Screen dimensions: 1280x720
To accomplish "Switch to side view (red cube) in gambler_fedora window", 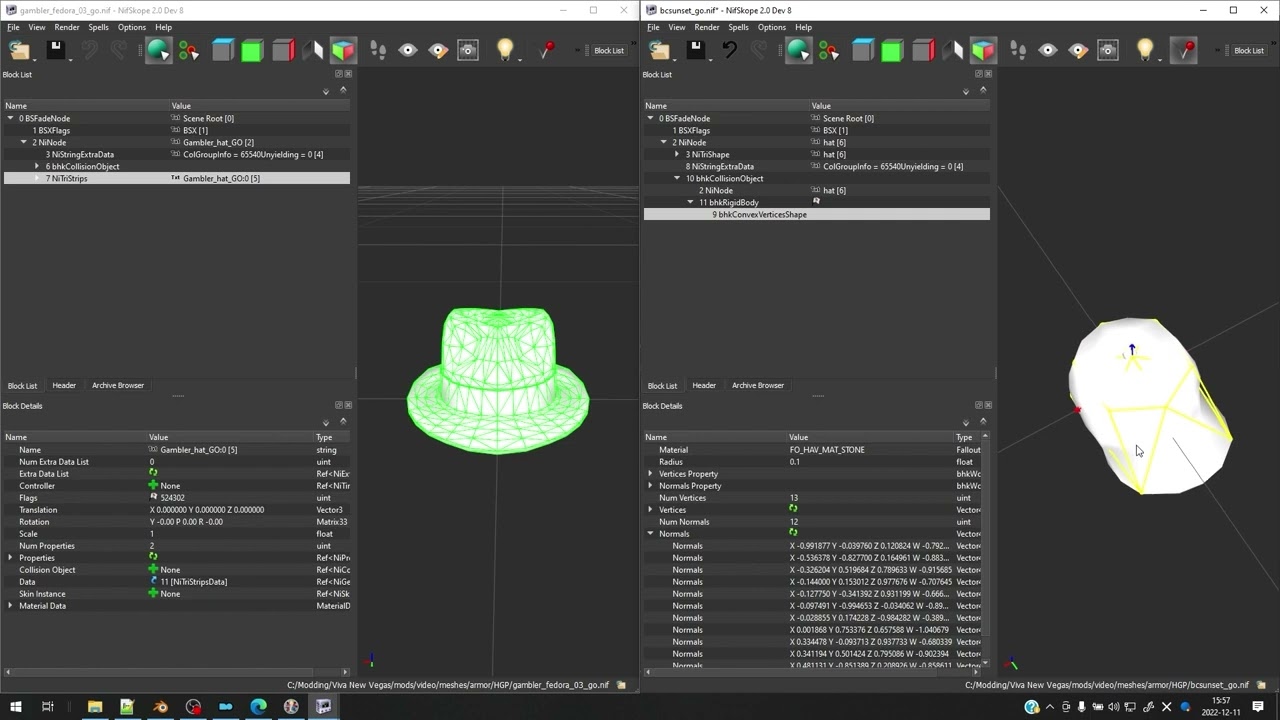I will pos(283,50).
